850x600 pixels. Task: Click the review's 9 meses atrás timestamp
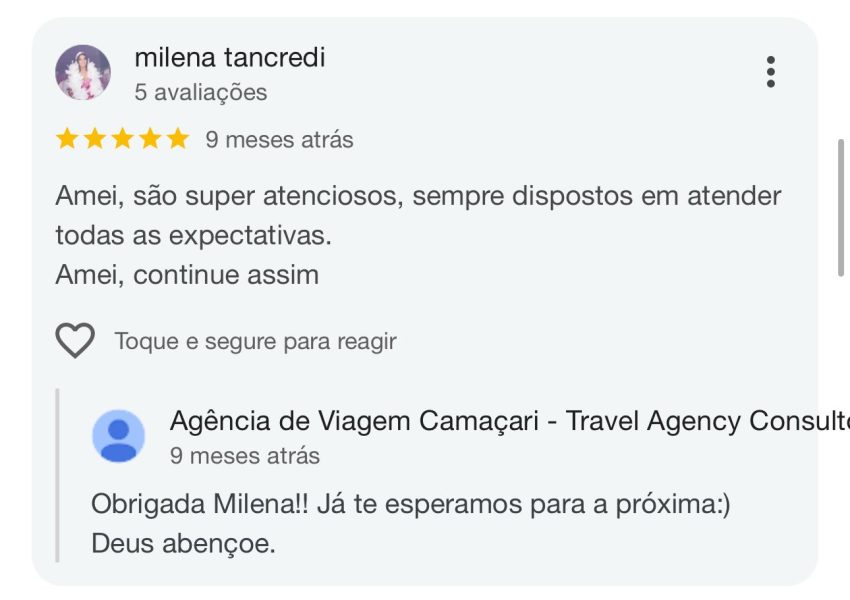pyautogui.click(x=279, y=140)
